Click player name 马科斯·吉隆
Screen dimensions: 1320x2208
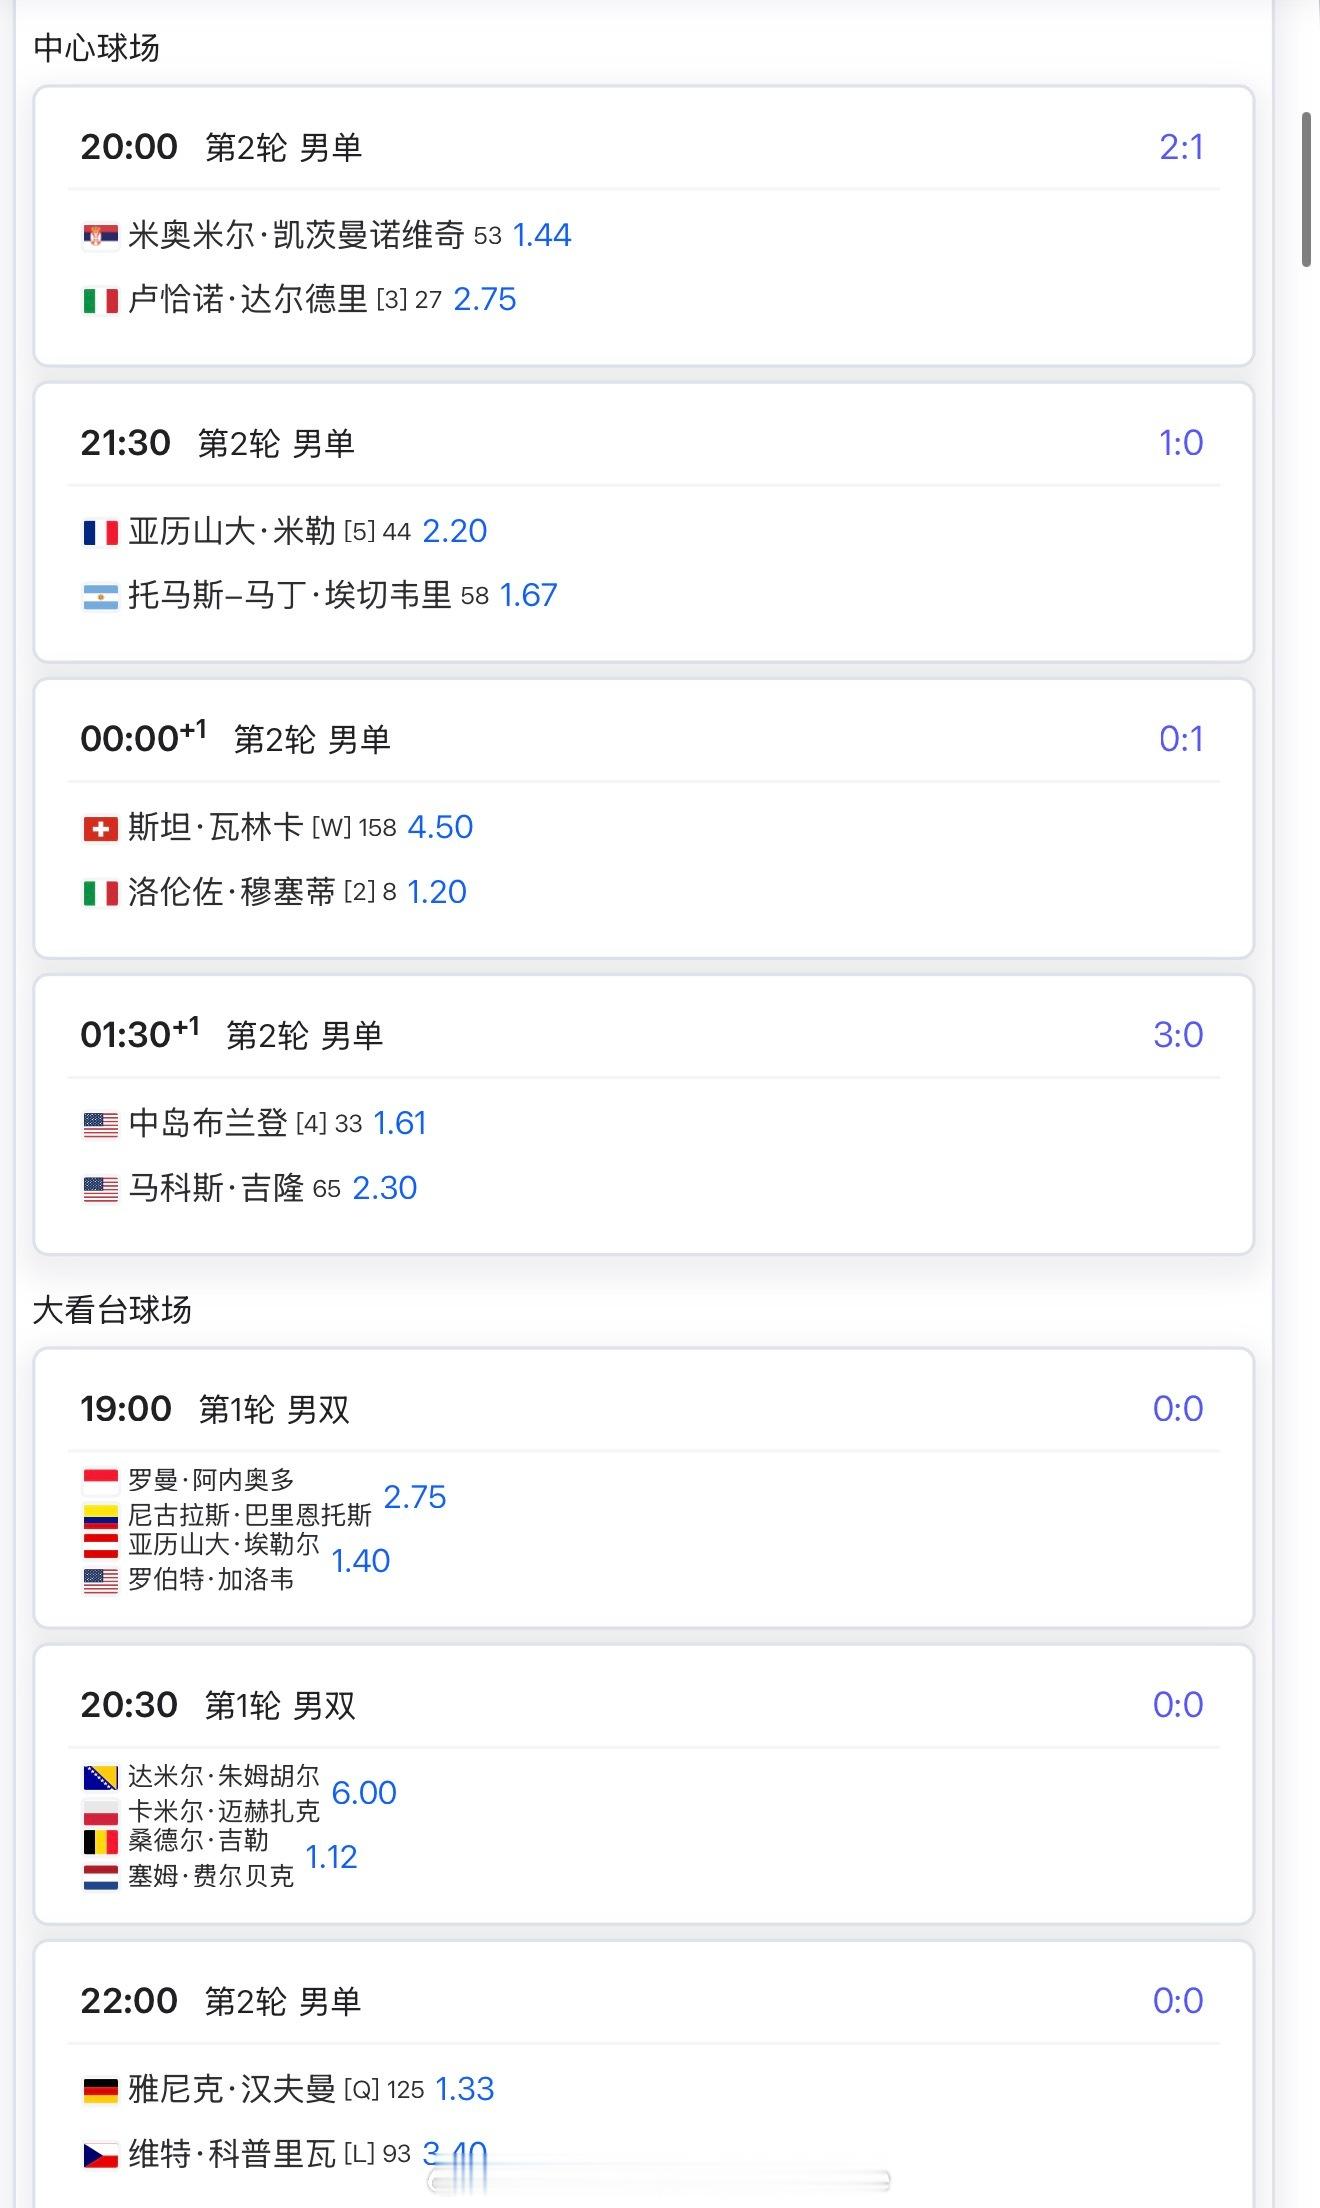click(x=216, y=1188)
